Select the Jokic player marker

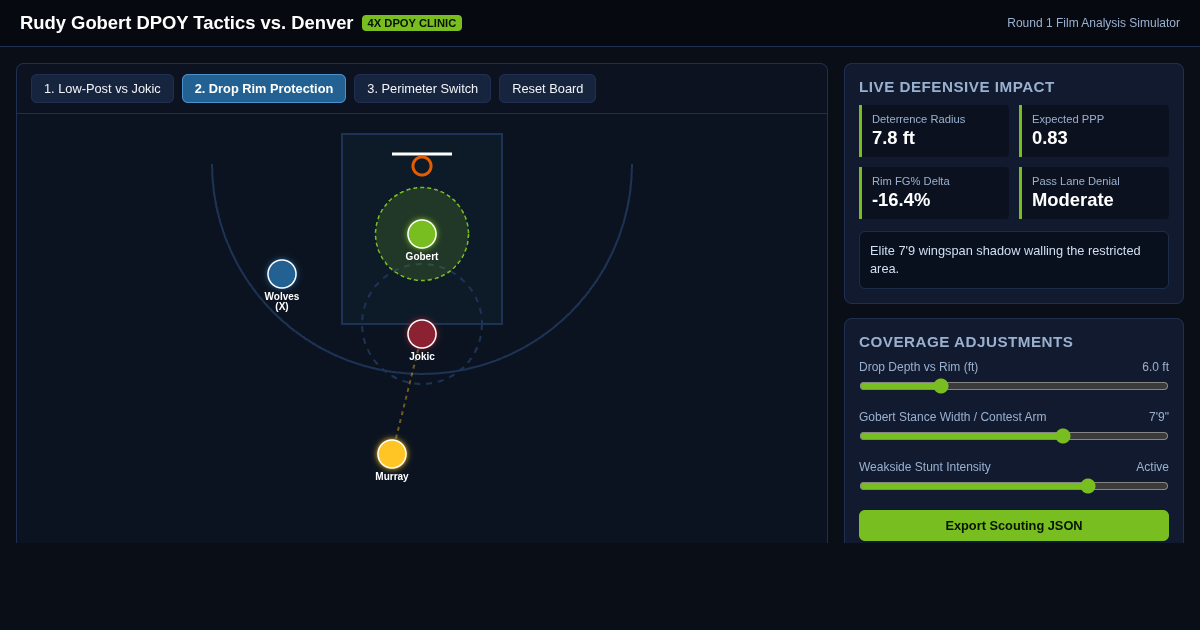422,334
